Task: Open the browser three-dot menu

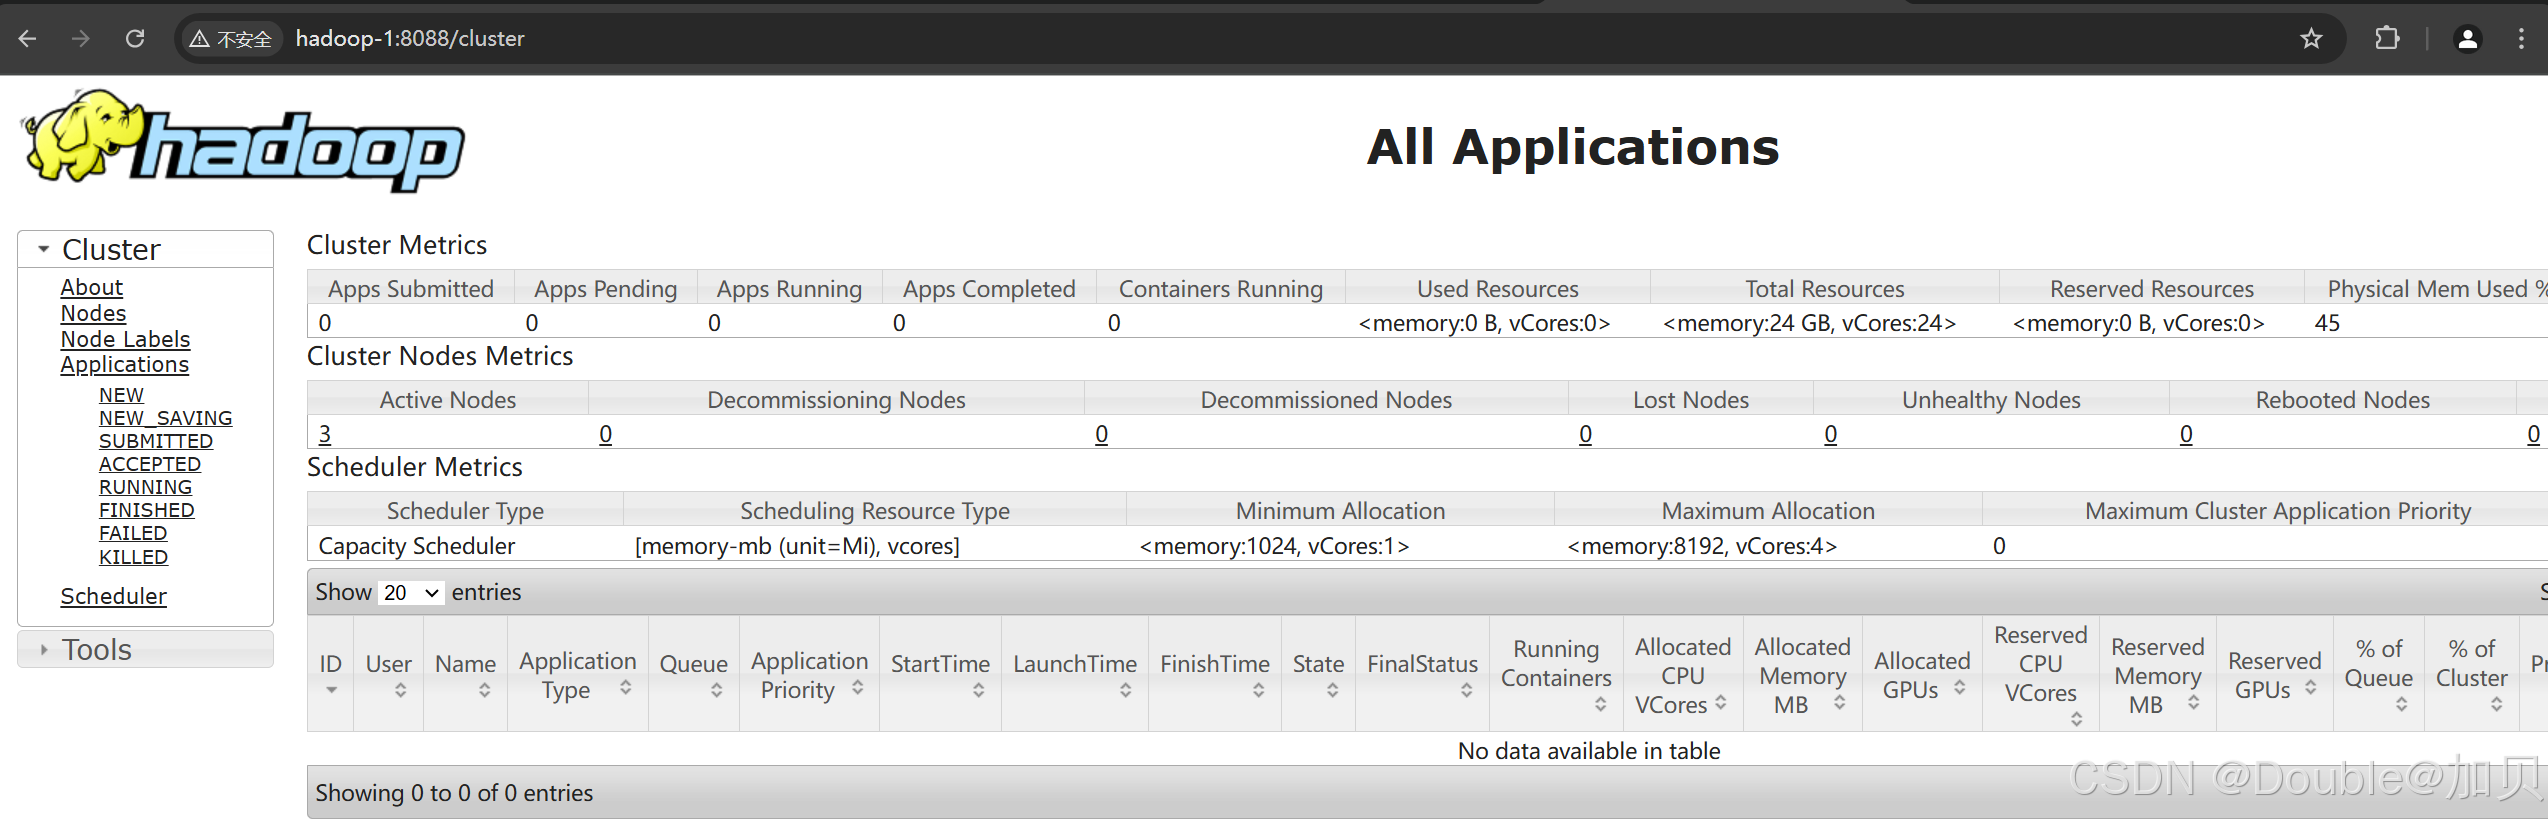Action: coord(2521,39)
